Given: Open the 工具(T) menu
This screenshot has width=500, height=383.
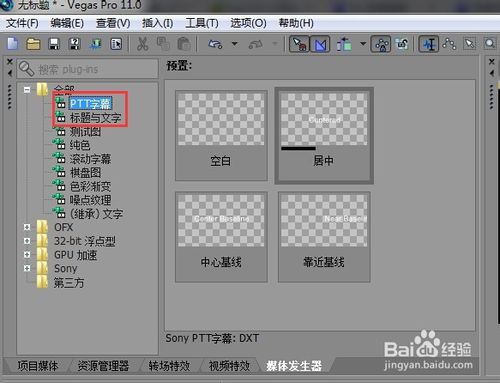Looking at the screenshot, I should [x=202, y=23].
